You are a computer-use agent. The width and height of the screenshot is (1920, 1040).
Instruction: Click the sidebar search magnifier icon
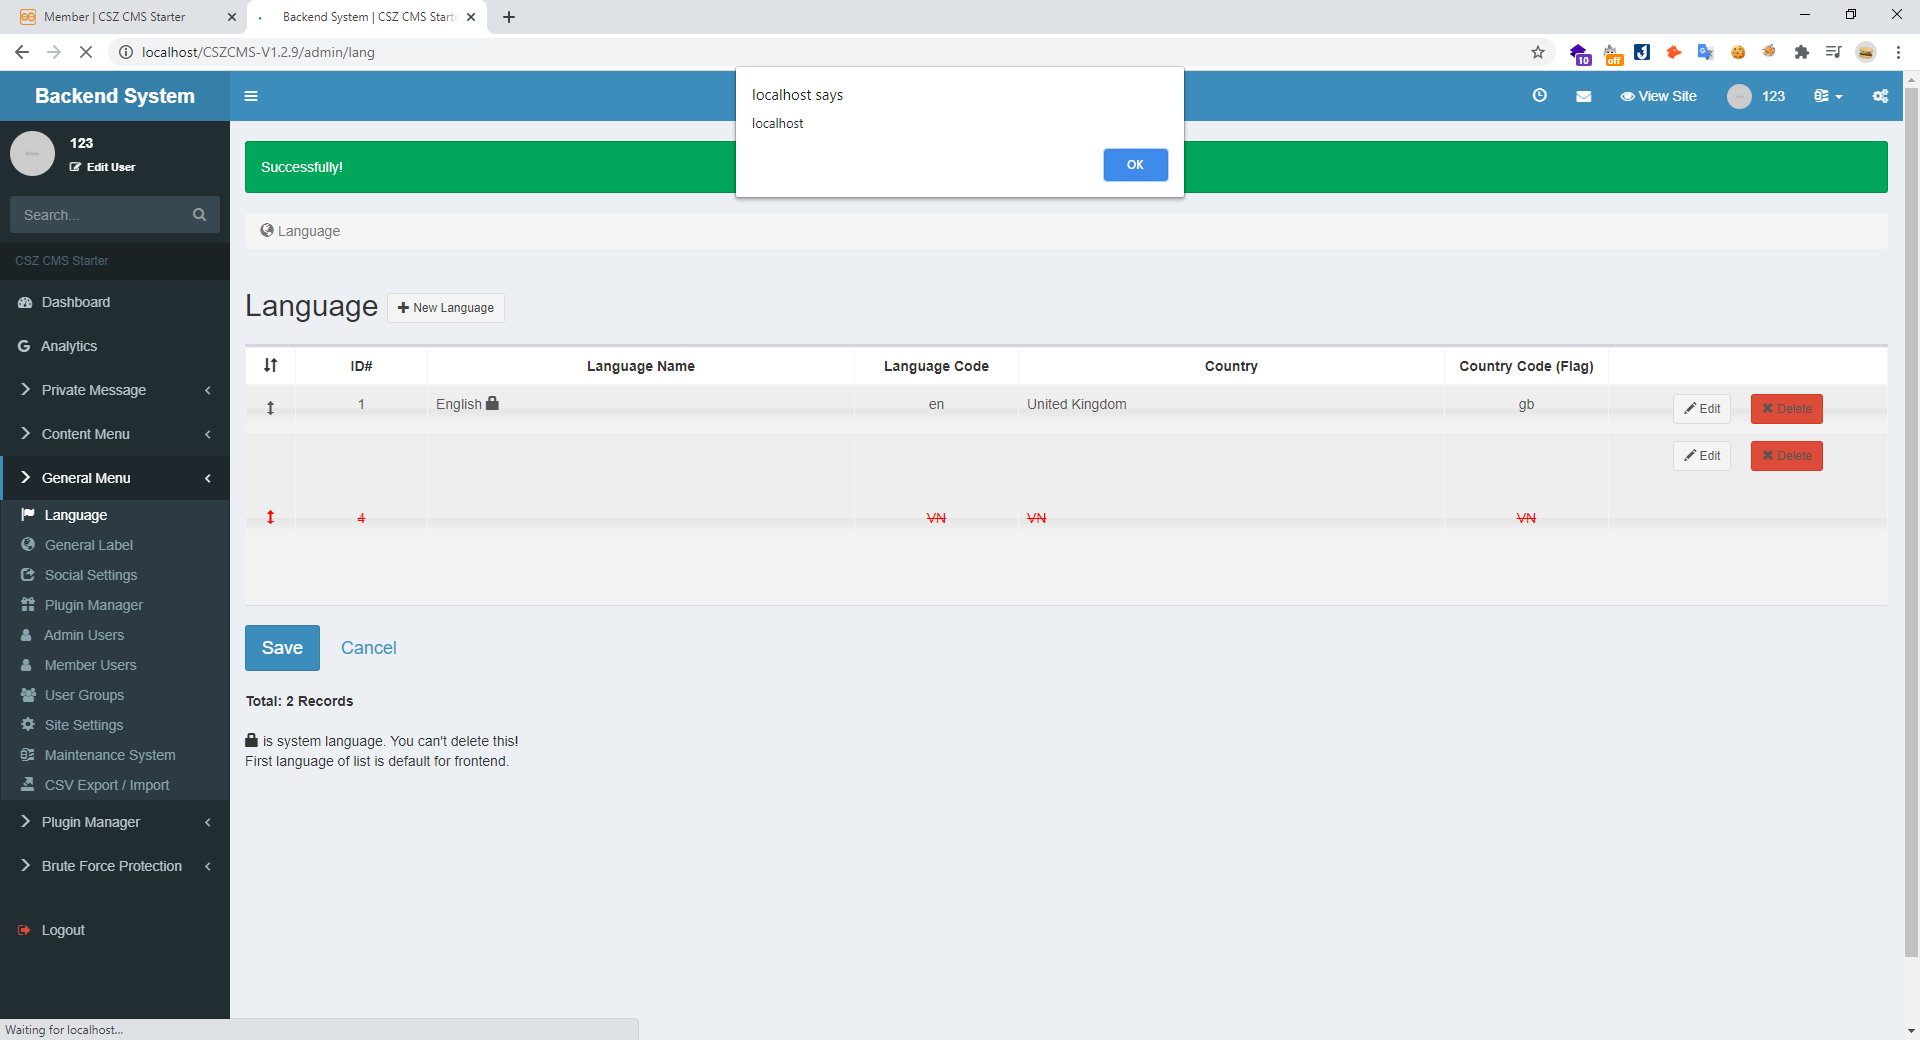click(199, 215)
